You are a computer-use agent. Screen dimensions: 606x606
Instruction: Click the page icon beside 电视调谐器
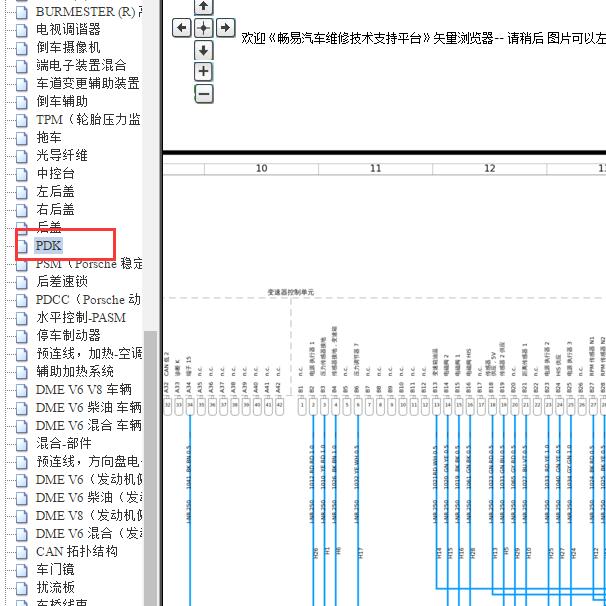click(x=22, y=31)
